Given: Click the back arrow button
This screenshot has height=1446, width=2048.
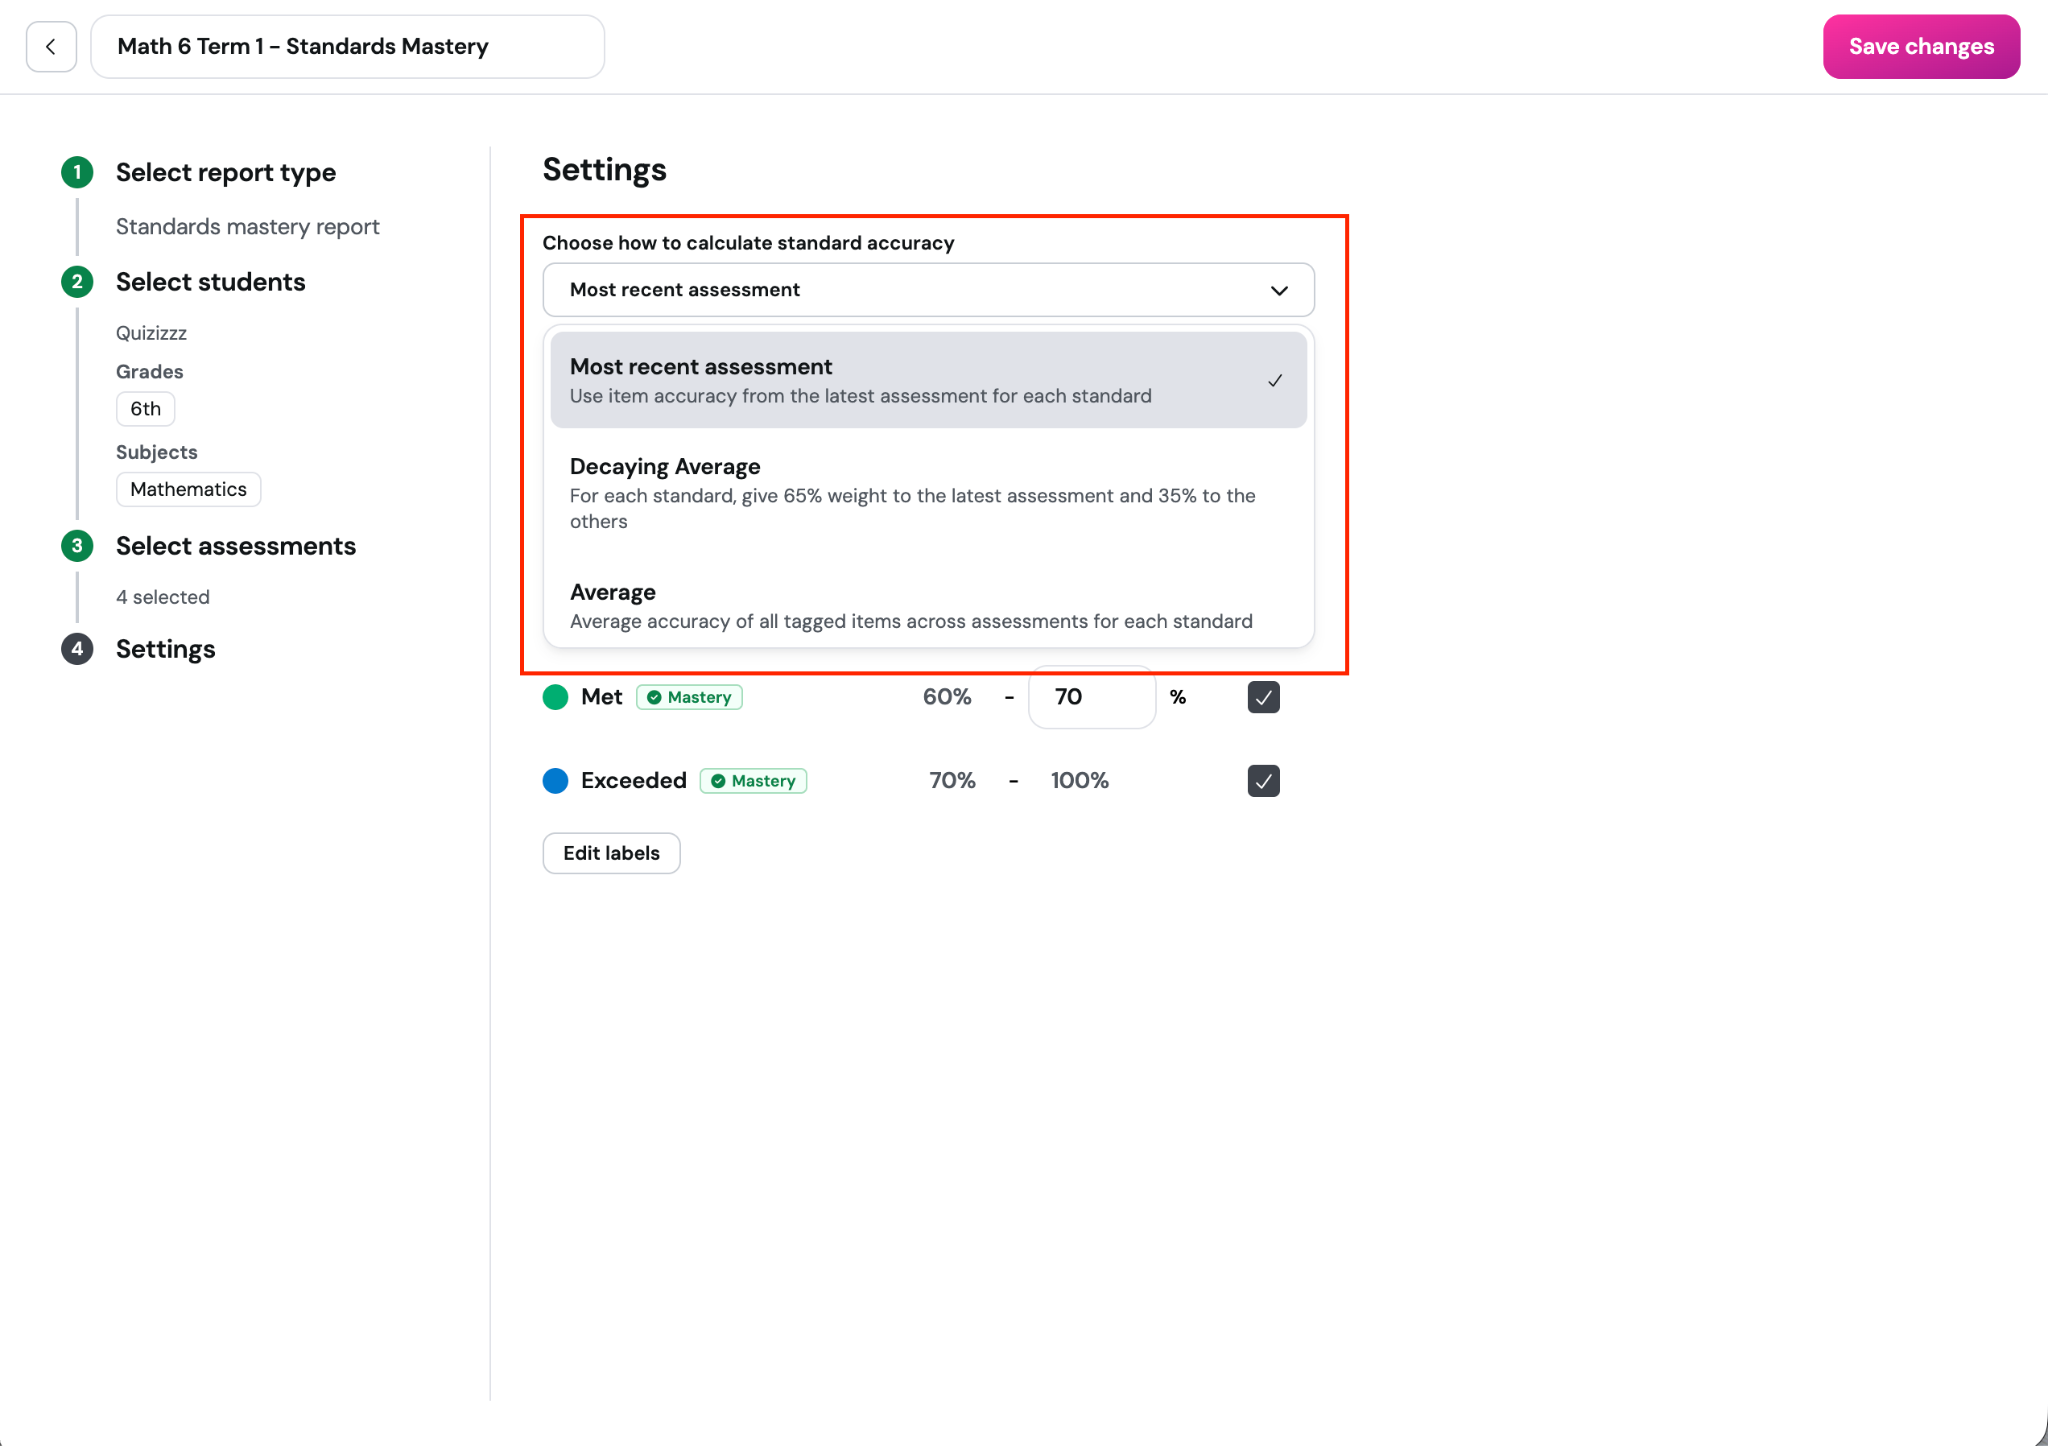Looking at the screenshot, I should pos(51,47).
